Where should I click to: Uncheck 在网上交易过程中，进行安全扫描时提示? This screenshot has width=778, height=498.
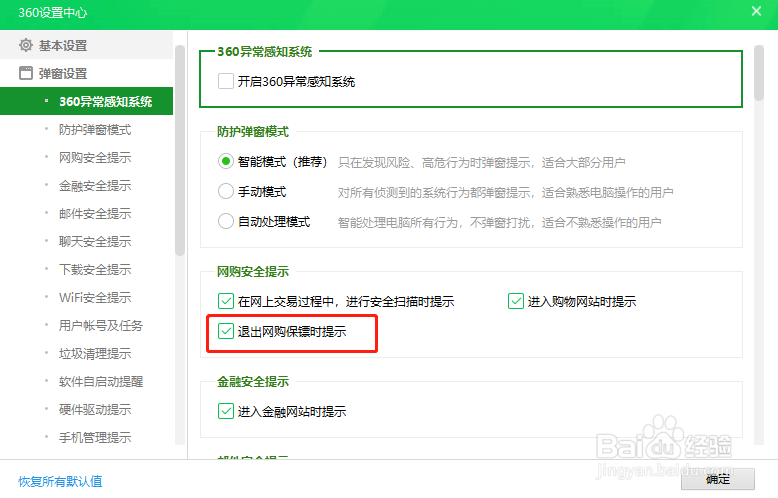click(x=226, y=301)
